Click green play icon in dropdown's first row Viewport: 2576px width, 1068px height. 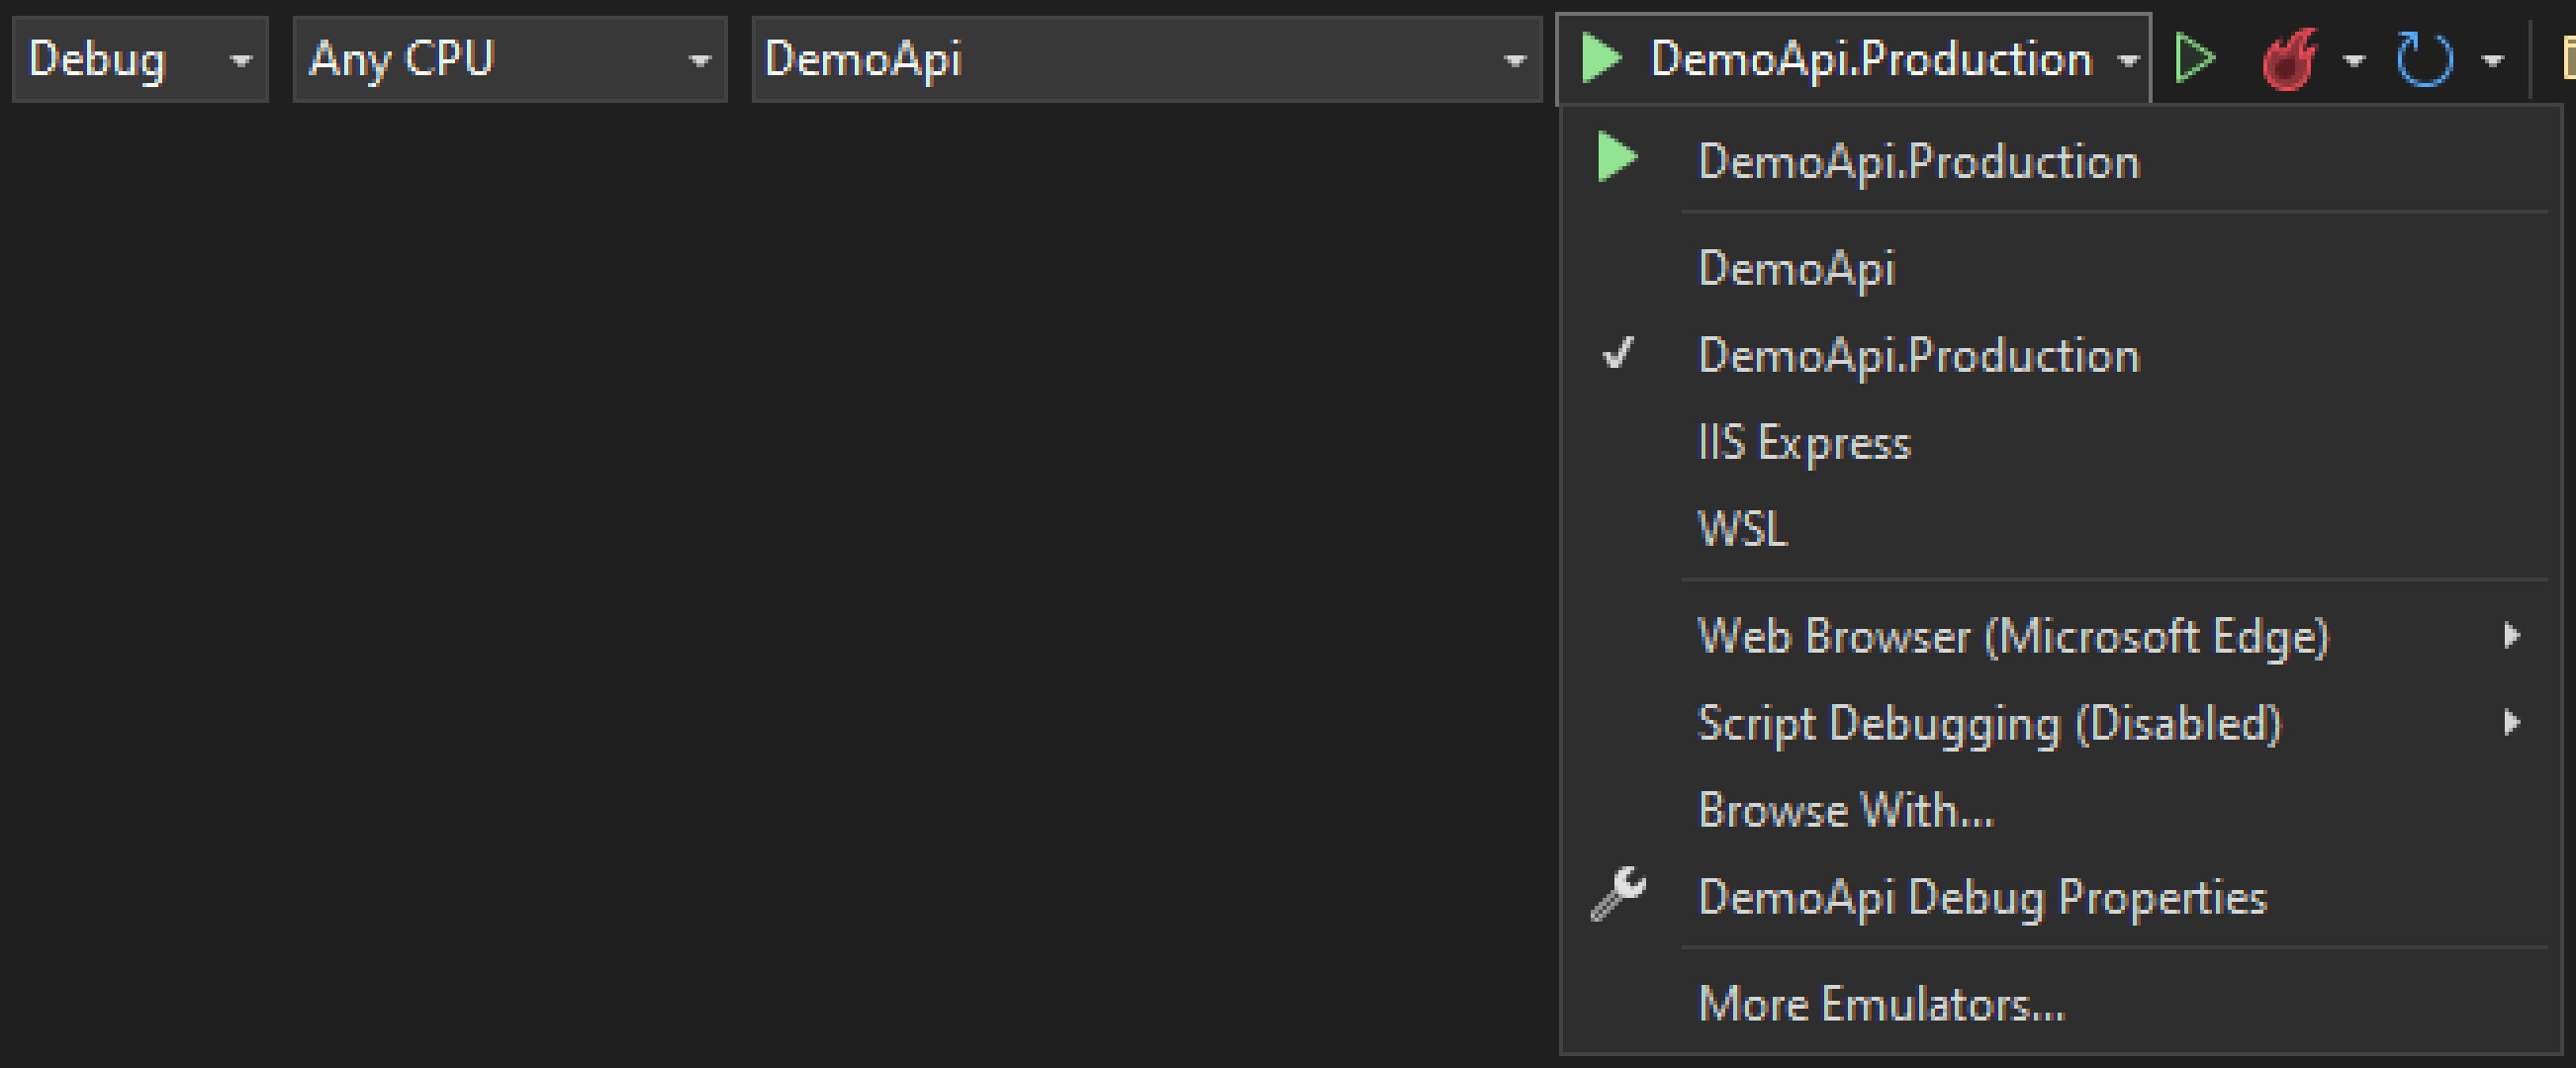(1616, 158)
